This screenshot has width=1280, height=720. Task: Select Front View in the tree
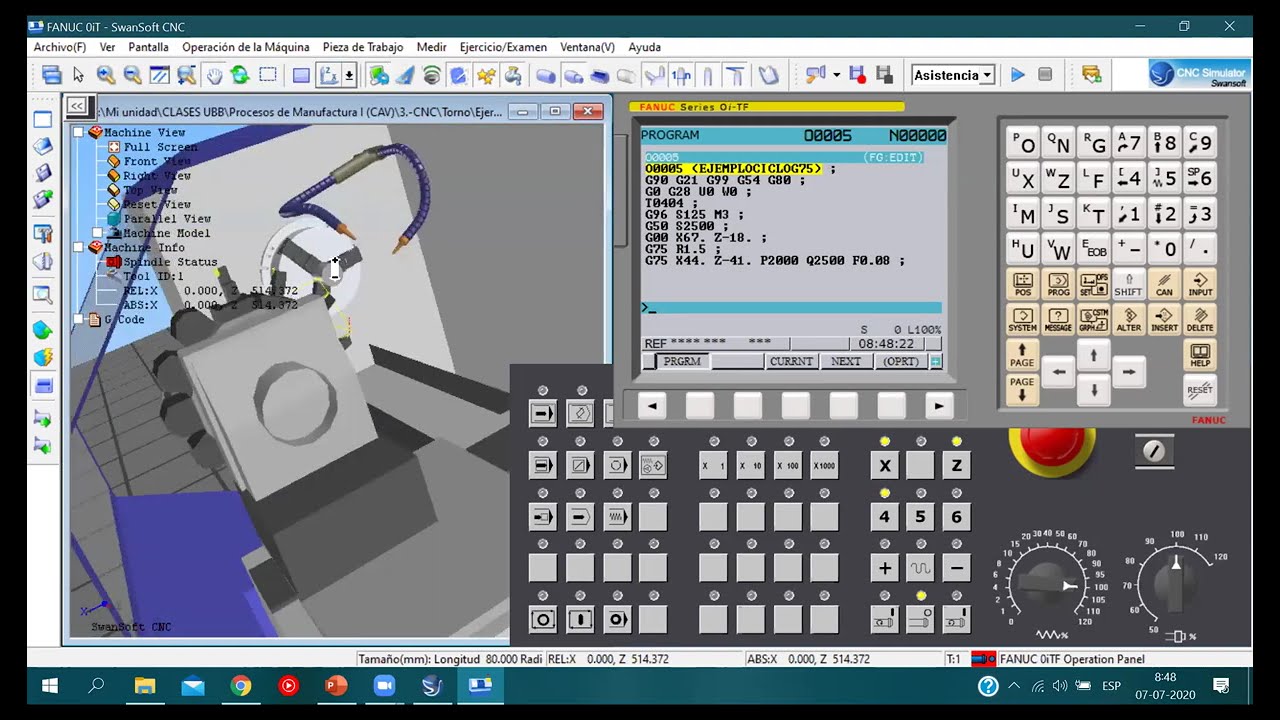(157, 161)
